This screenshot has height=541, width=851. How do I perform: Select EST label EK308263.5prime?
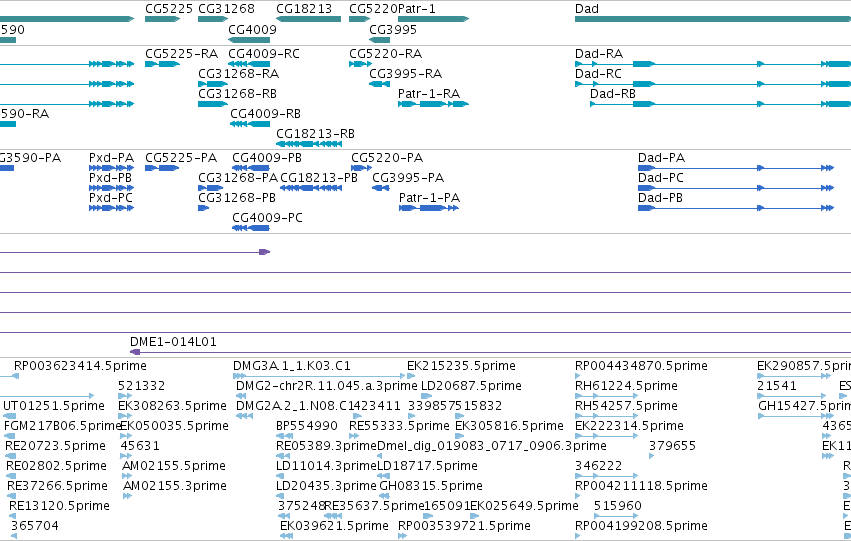tap(173, 406)
